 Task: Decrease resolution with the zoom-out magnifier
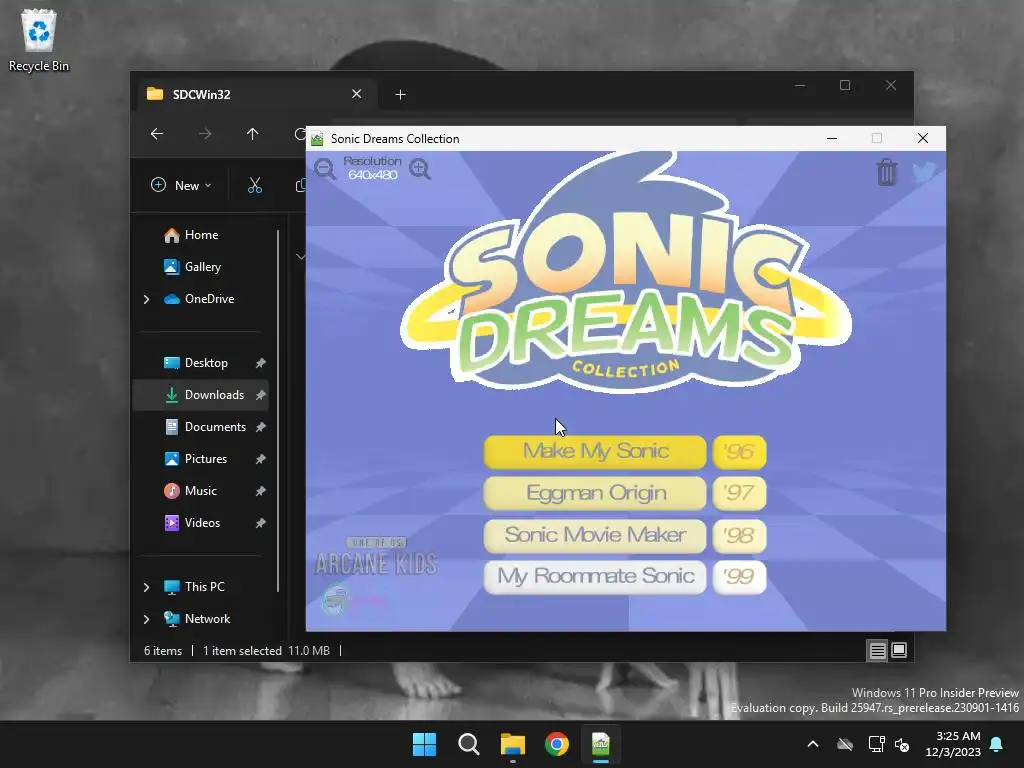pos(325,169)
